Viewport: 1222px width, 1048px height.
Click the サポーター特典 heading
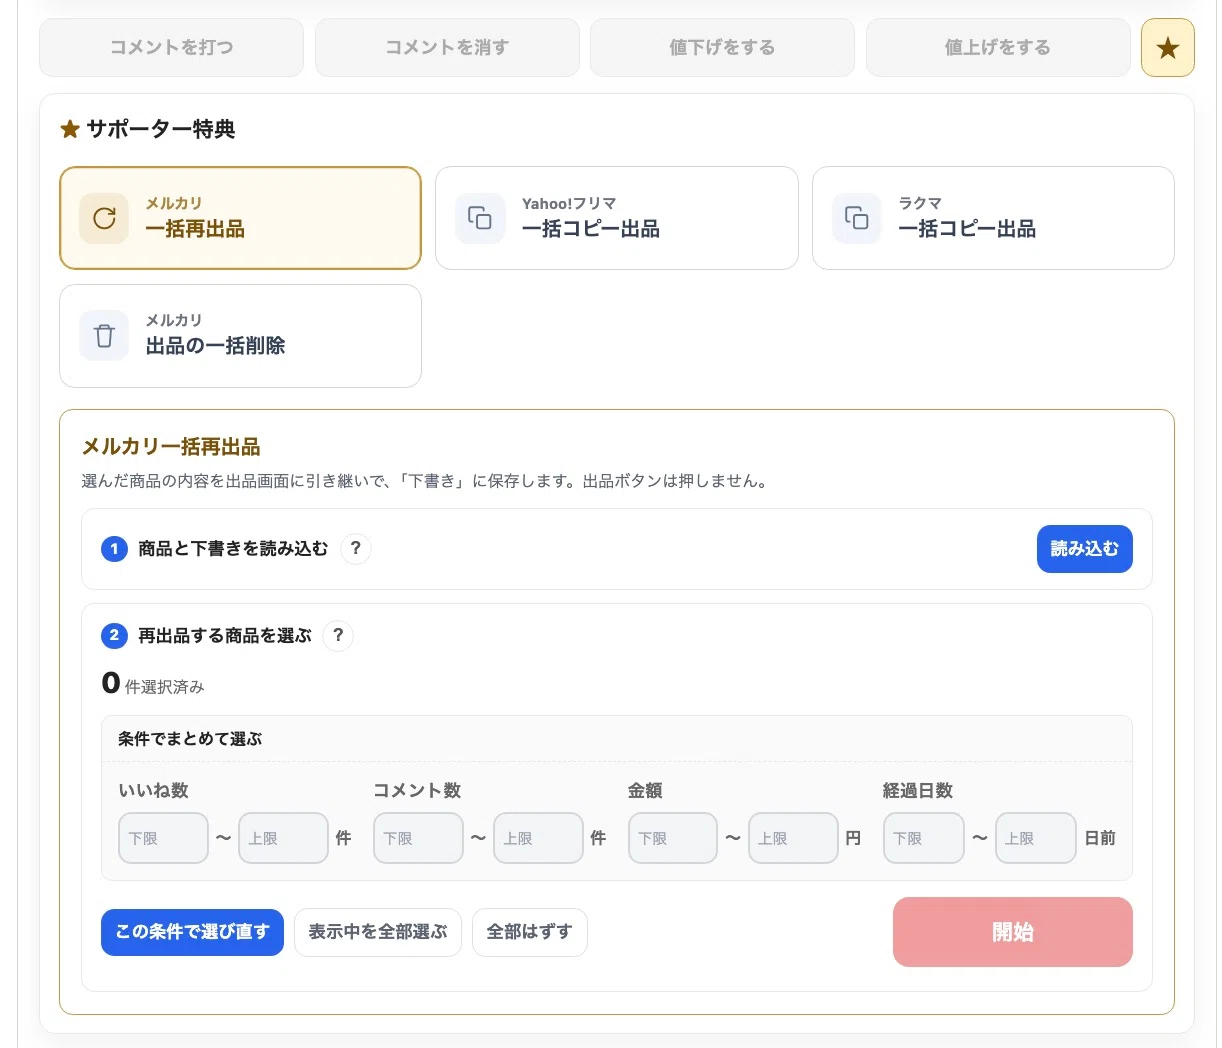148,129
